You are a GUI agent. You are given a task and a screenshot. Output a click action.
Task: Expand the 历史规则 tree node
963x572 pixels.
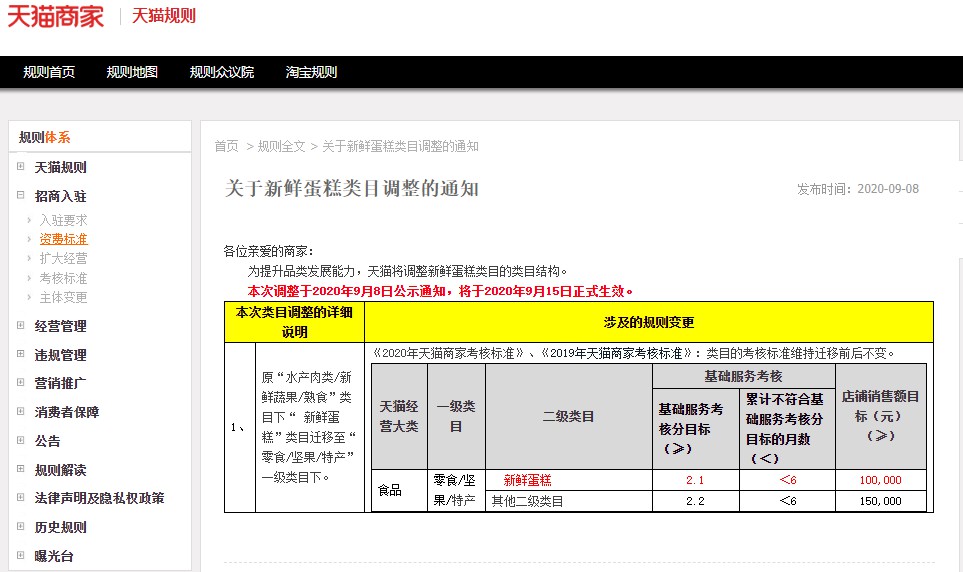click(x=20, y=526)
